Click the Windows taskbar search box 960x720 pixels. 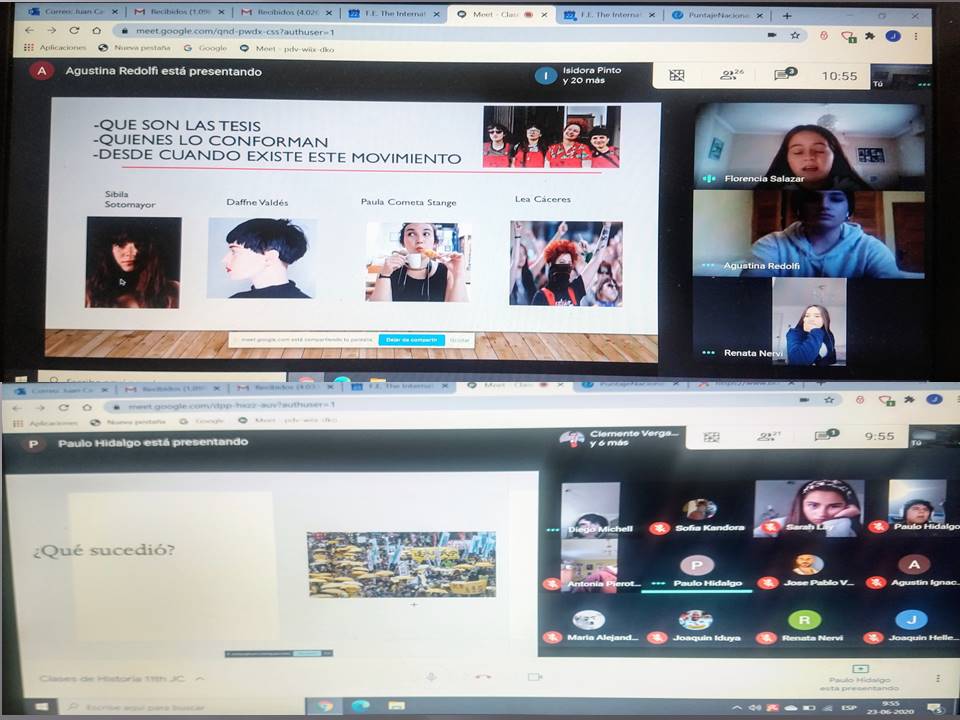point(184,707)
